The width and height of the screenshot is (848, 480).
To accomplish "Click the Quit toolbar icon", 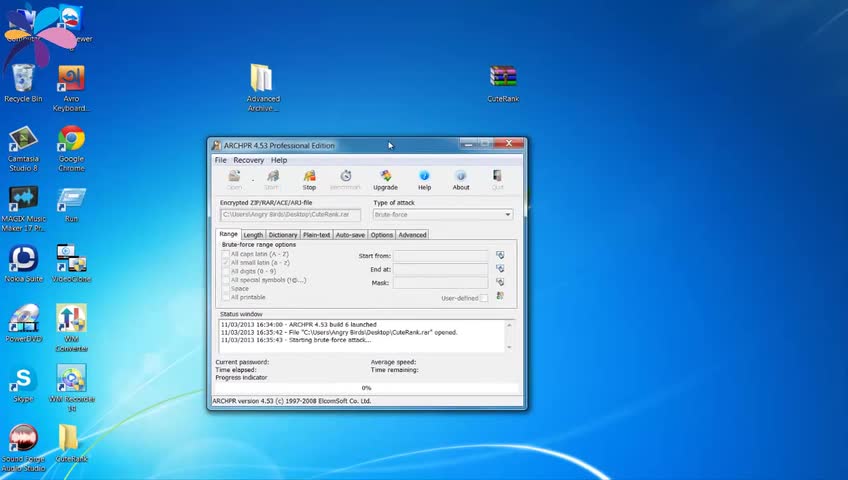I will click(497, 176).
